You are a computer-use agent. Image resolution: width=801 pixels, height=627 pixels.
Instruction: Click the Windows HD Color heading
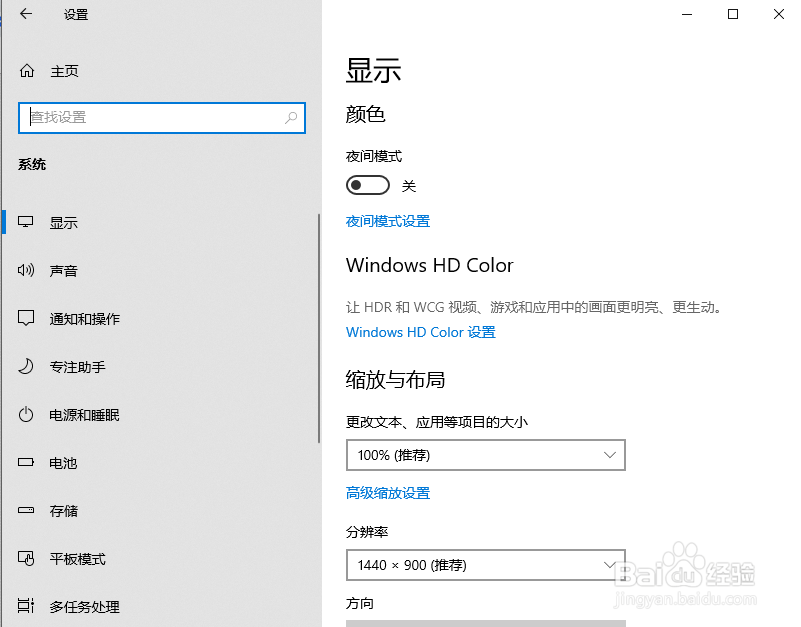pos(429,265)
